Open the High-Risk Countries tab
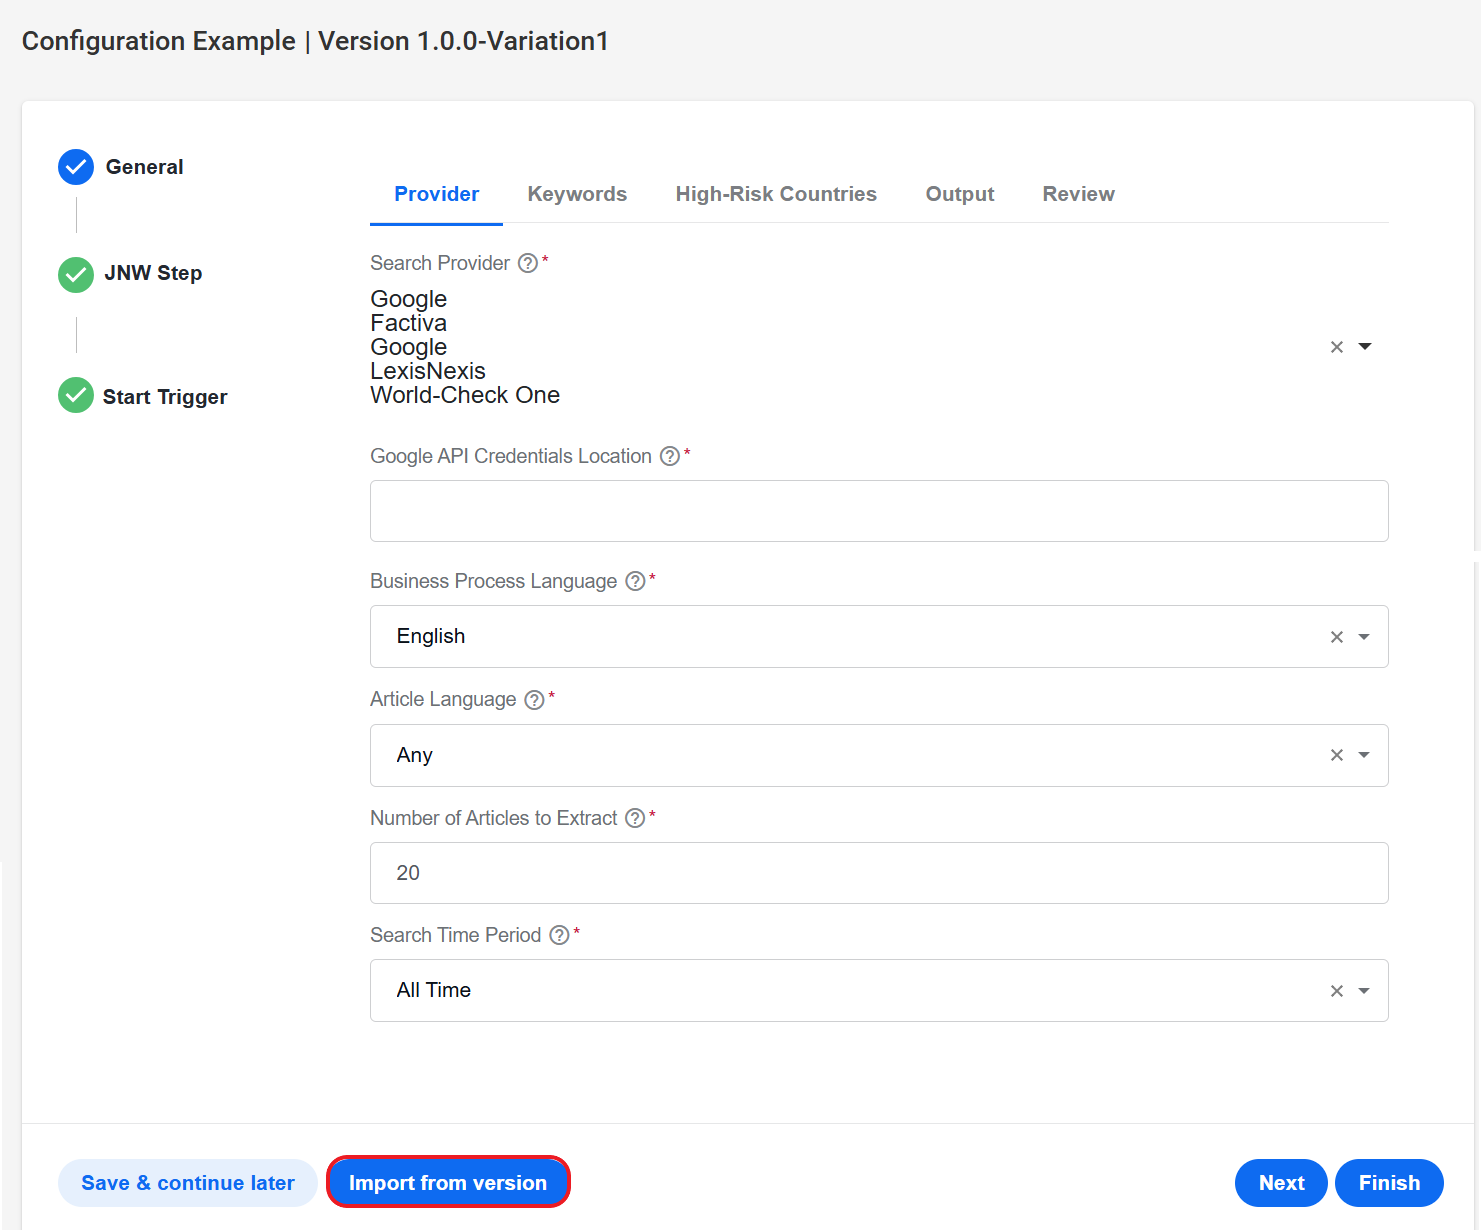 pos(776,194)
